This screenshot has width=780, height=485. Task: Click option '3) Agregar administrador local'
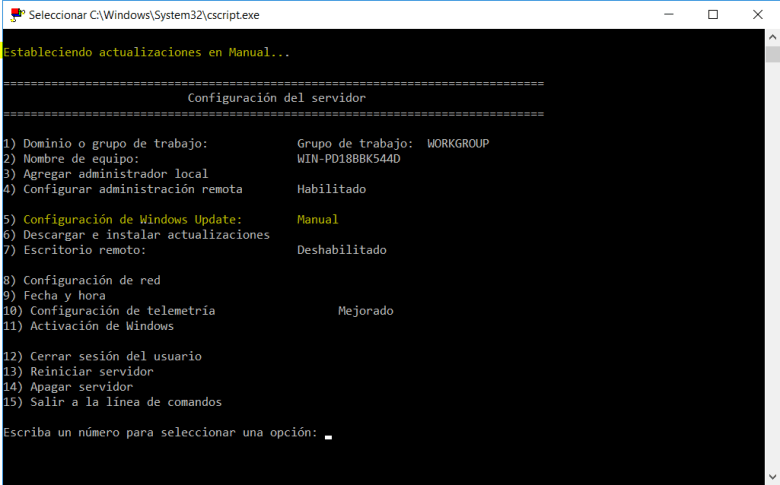[105, 174]
